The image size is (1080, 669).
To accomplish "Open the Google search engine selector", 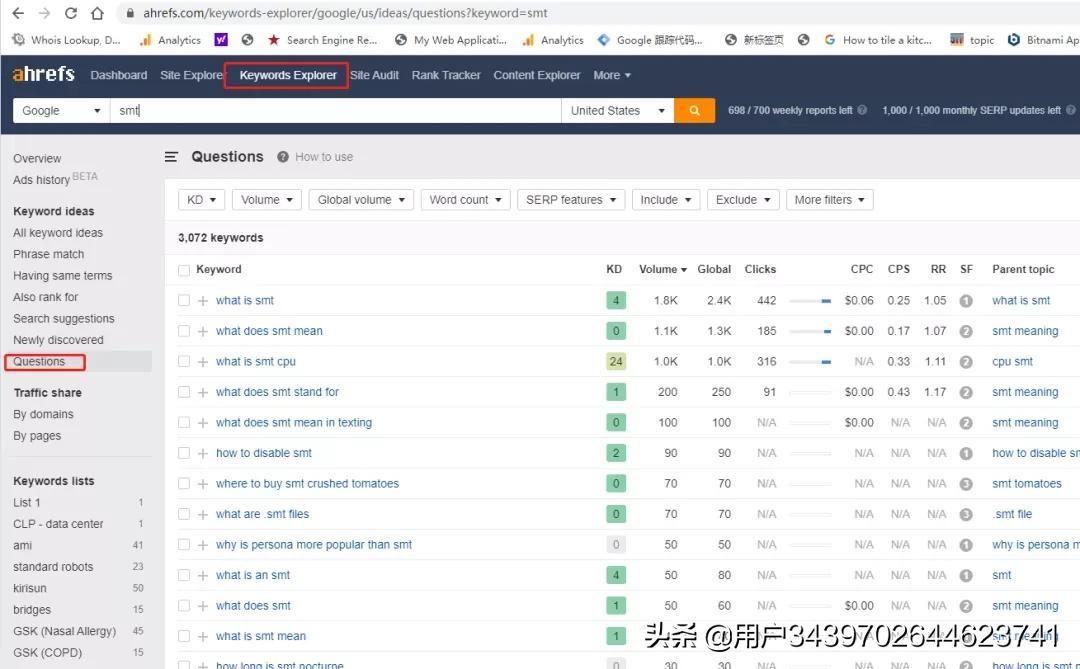I will [x=61, y=110].
